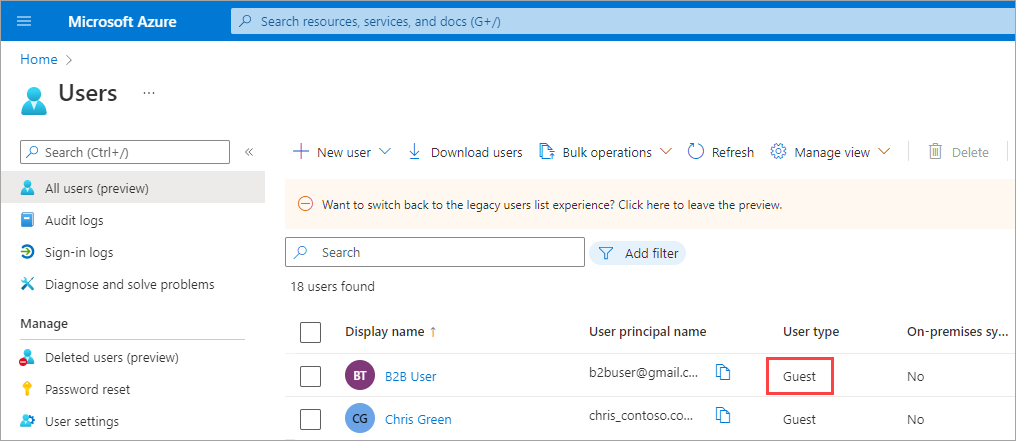The height and width of the screenshot is (441, 1016).
Task: Open the Azure portal hamburger menu
Action: (x=24, y=21)
